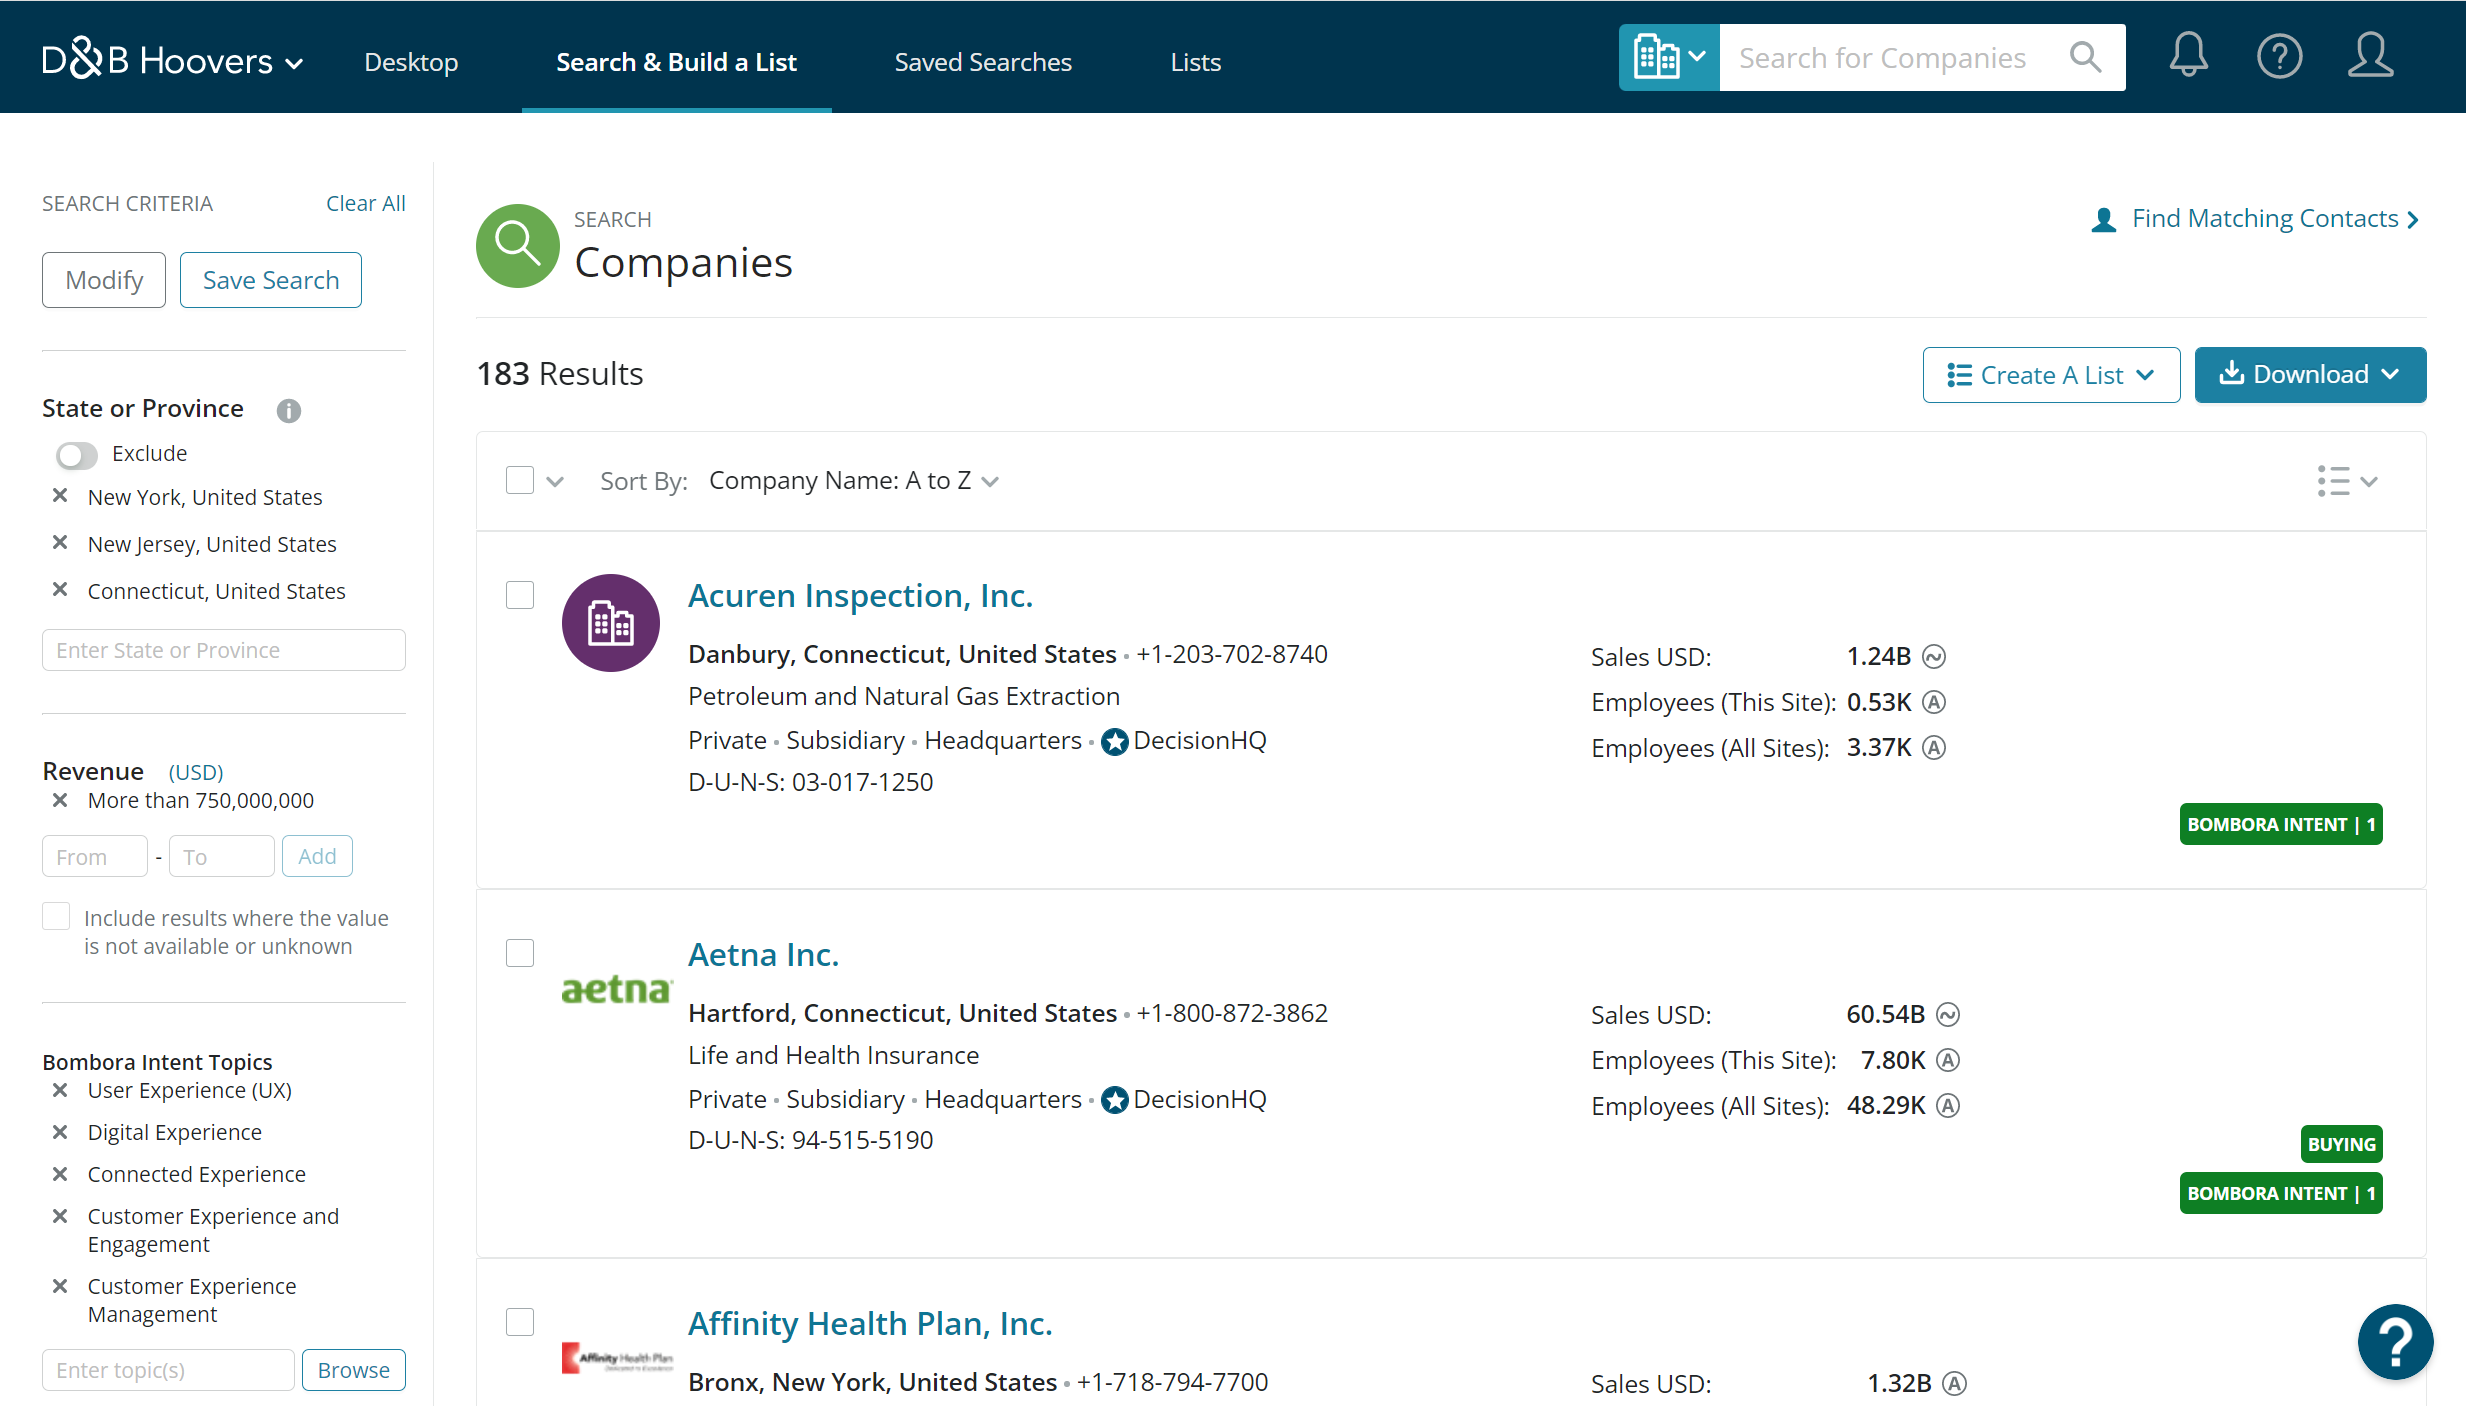Enable include unknown revenue values checkbox
The width and height of the screenshot is (2466, 1406).
point(56,917)
